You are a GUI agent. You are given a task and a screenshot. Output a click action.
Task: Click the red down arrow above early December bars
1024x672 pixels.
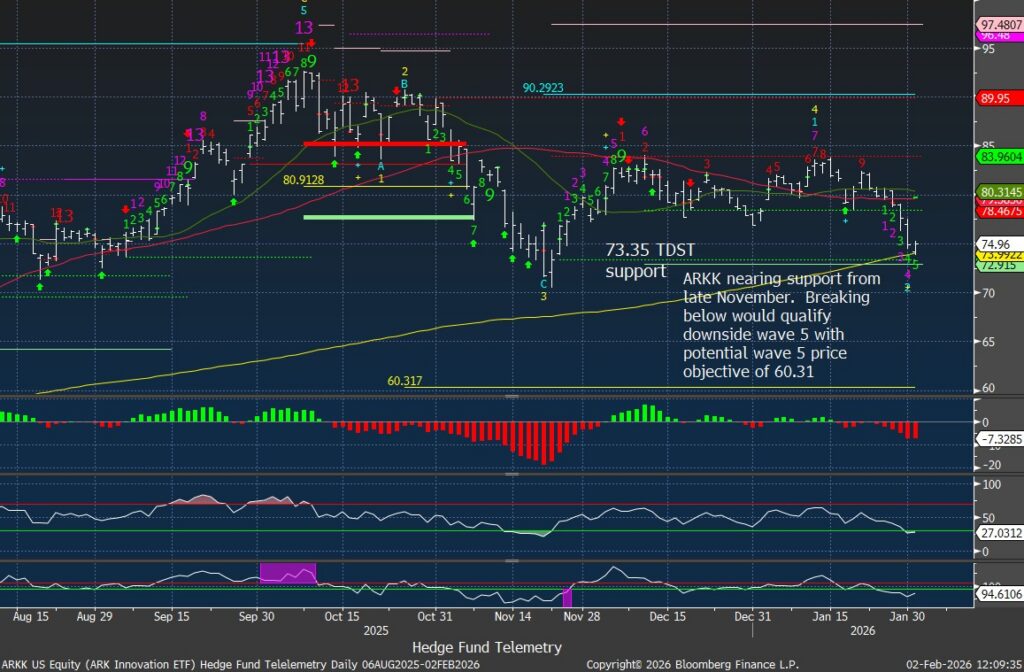[622, 121]
